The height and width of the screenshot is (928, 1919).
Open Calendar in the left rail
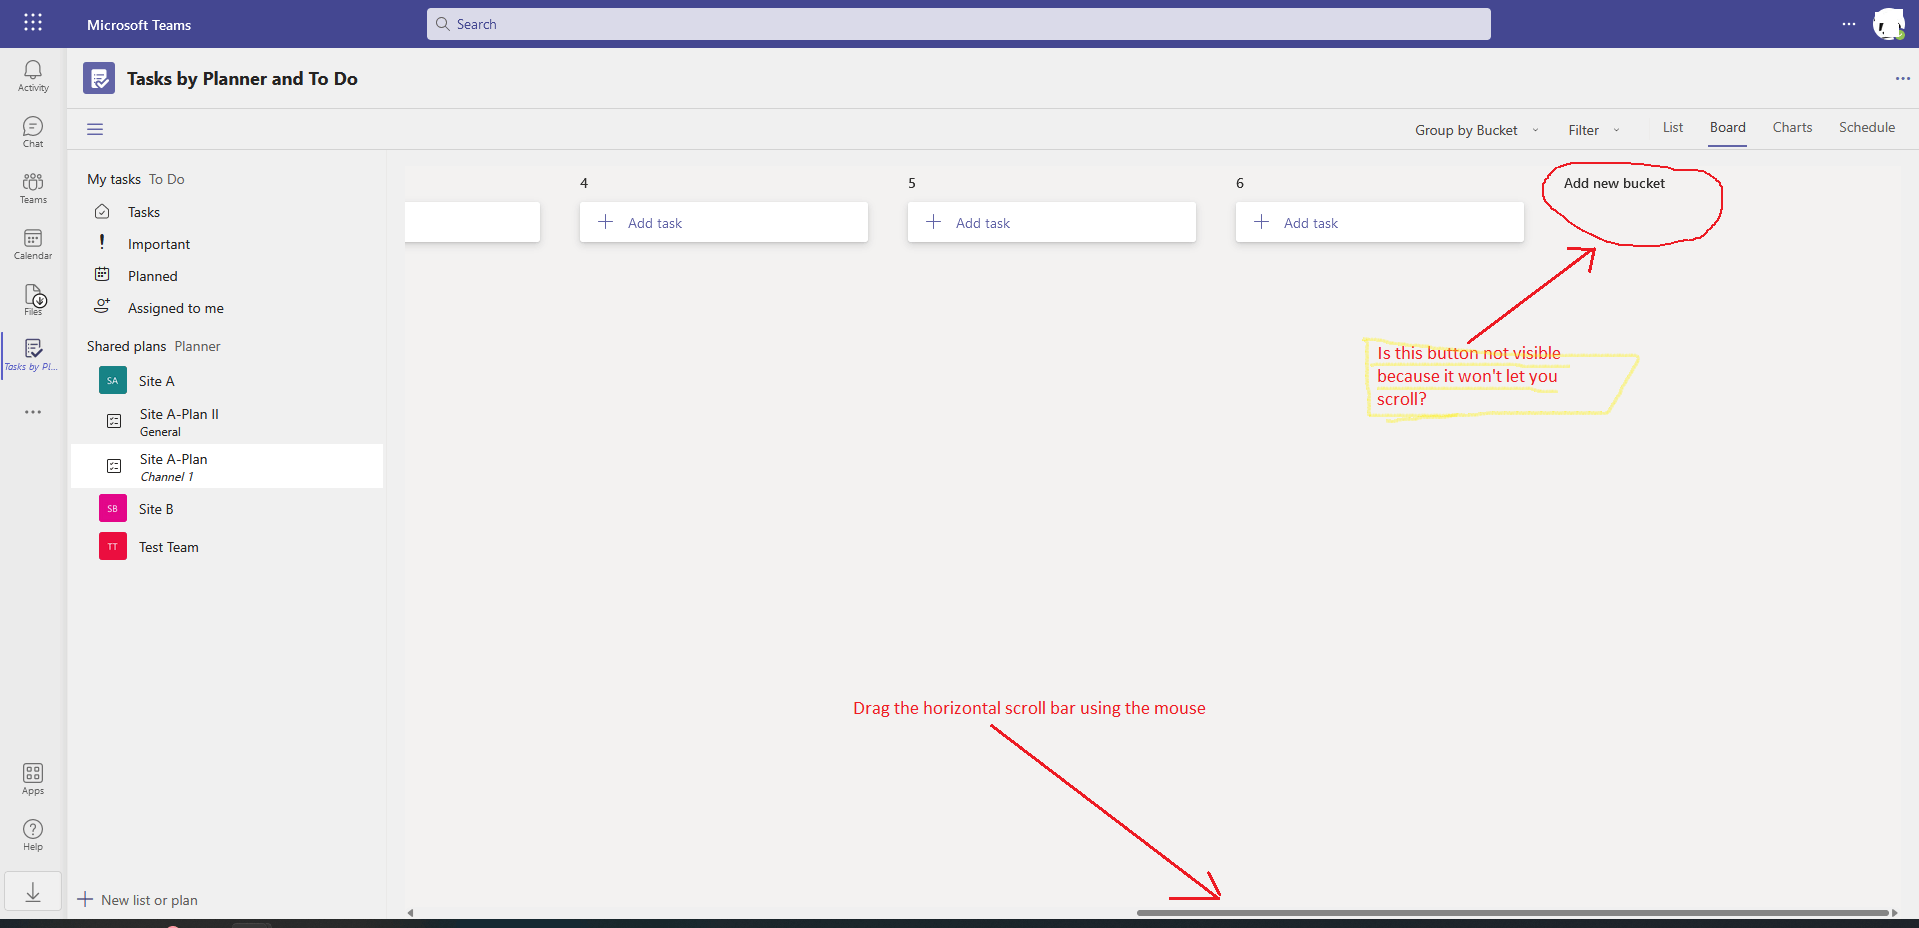[x=33, y=244]
